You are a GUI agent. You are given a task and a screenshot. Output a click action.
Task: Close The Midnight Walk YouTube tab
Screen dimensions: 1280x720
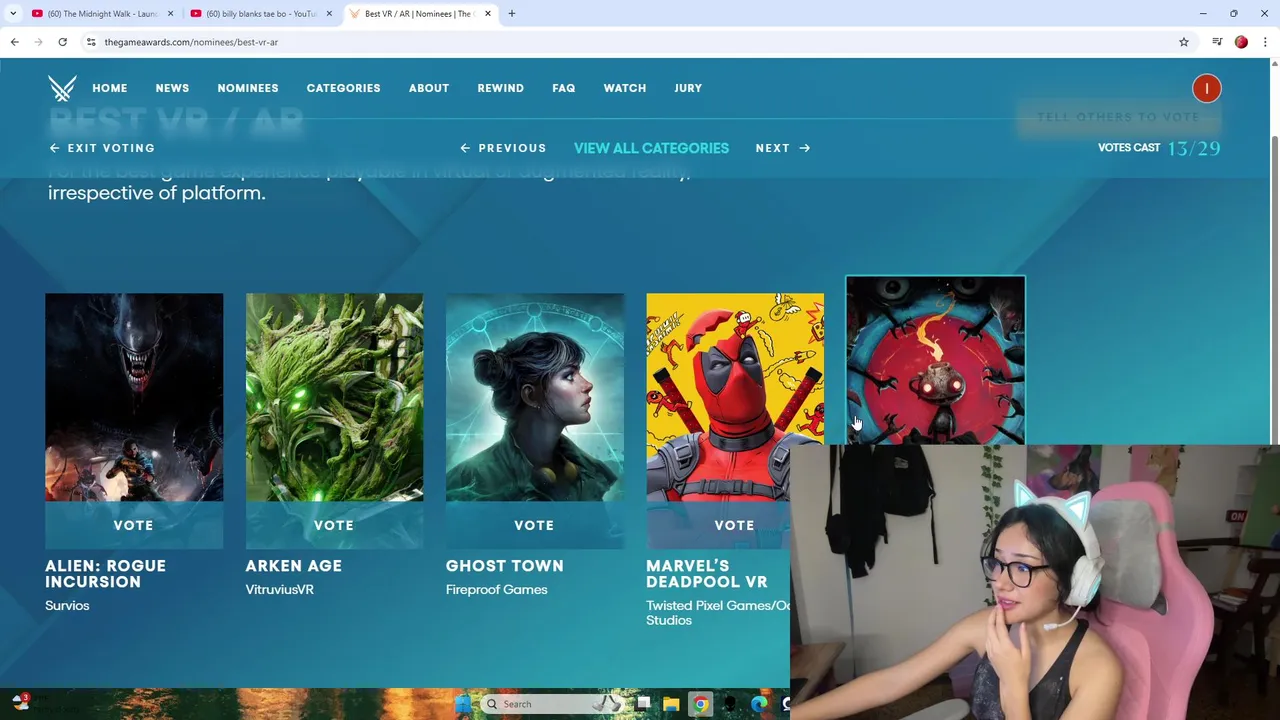click(170, 14)
